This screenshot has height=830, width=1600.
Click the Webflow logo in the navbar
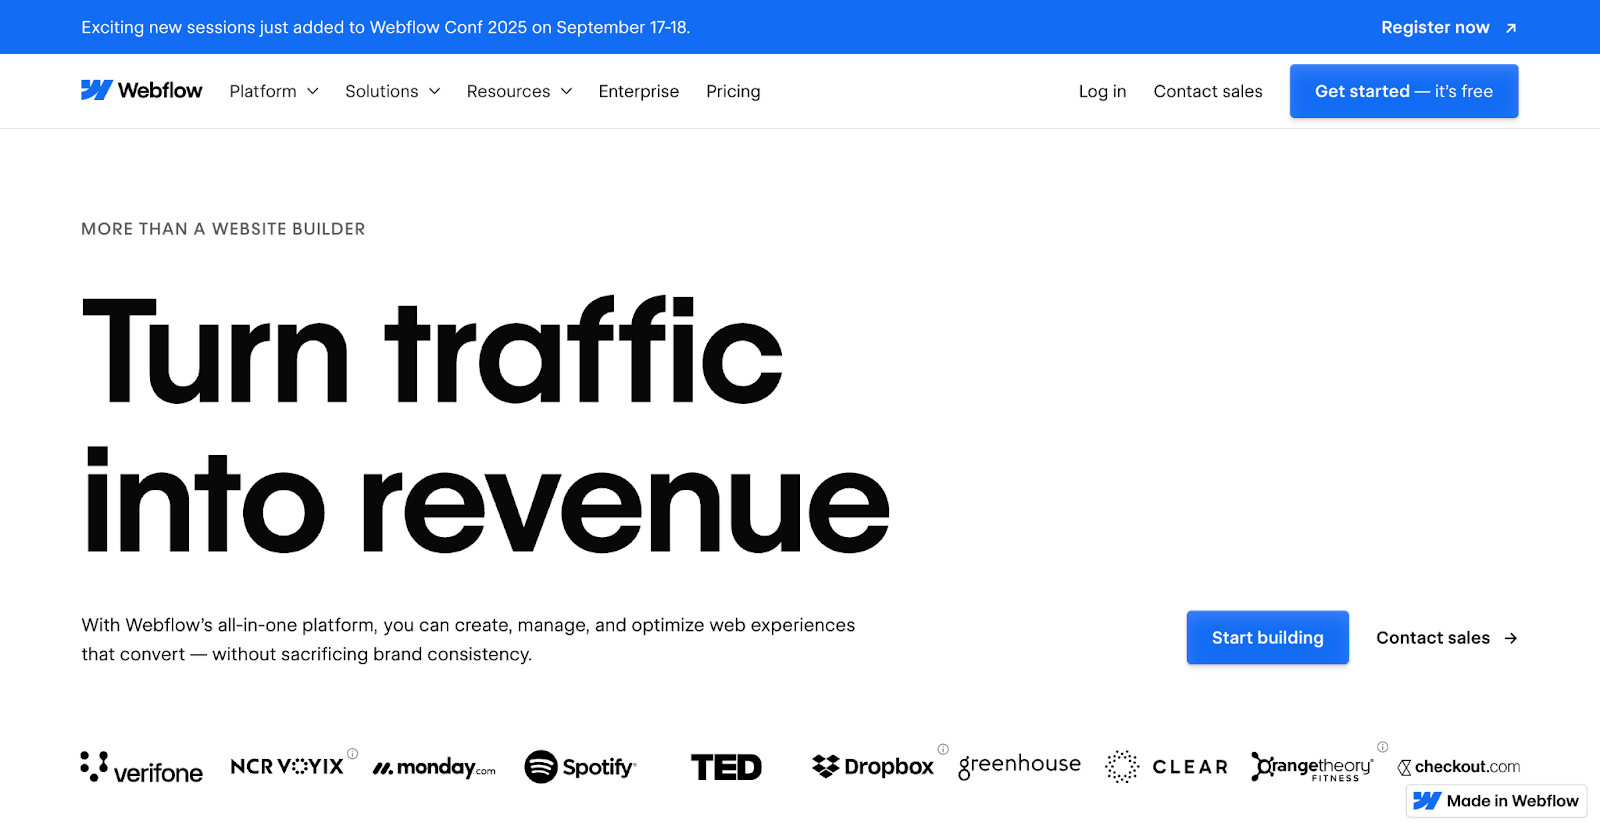click(x=141, y=91)
